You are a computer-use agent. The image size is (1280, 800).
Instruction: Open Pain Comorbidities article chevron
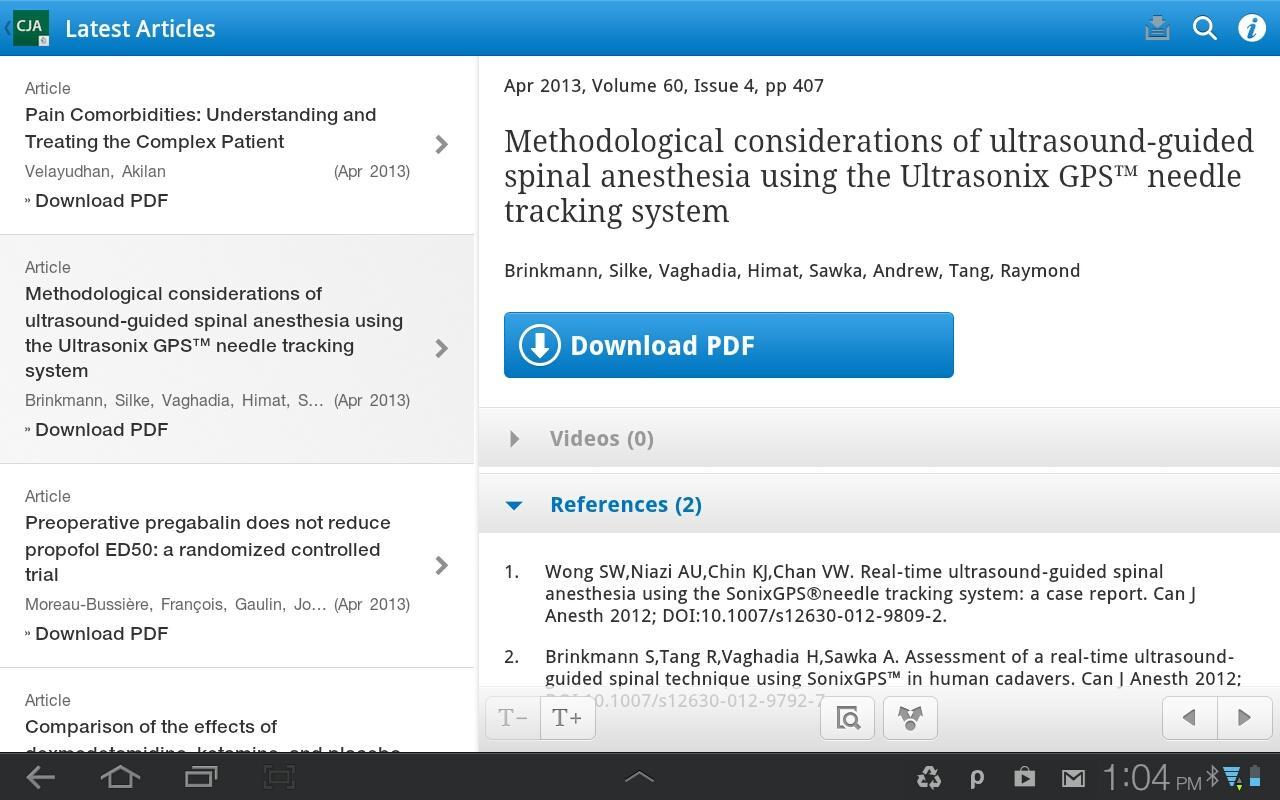(441, 144)
